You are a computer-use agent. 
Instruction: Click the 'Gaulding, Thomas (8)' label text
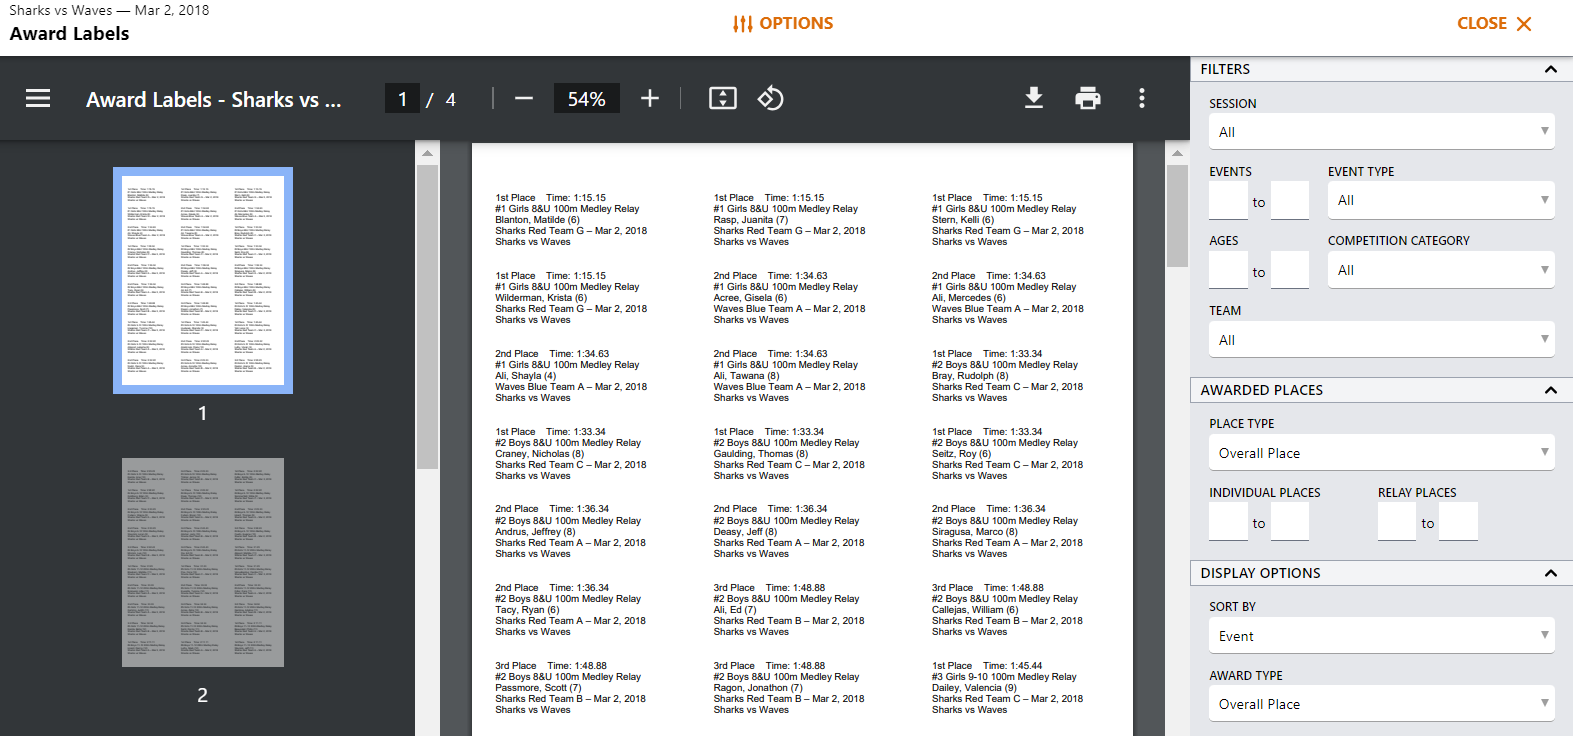(x=761, y=454)
